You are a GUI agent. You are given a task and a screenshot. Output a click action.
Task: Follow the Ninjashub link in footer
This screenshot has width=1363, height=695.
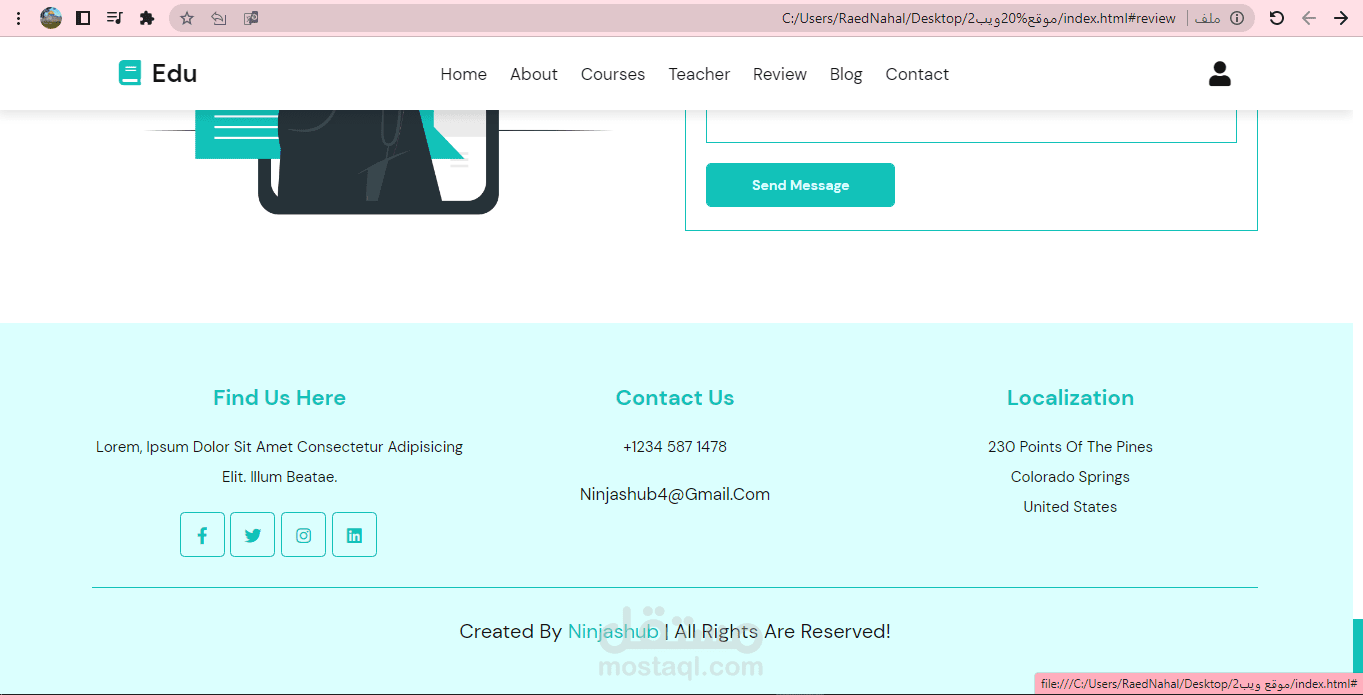point(613,631)
